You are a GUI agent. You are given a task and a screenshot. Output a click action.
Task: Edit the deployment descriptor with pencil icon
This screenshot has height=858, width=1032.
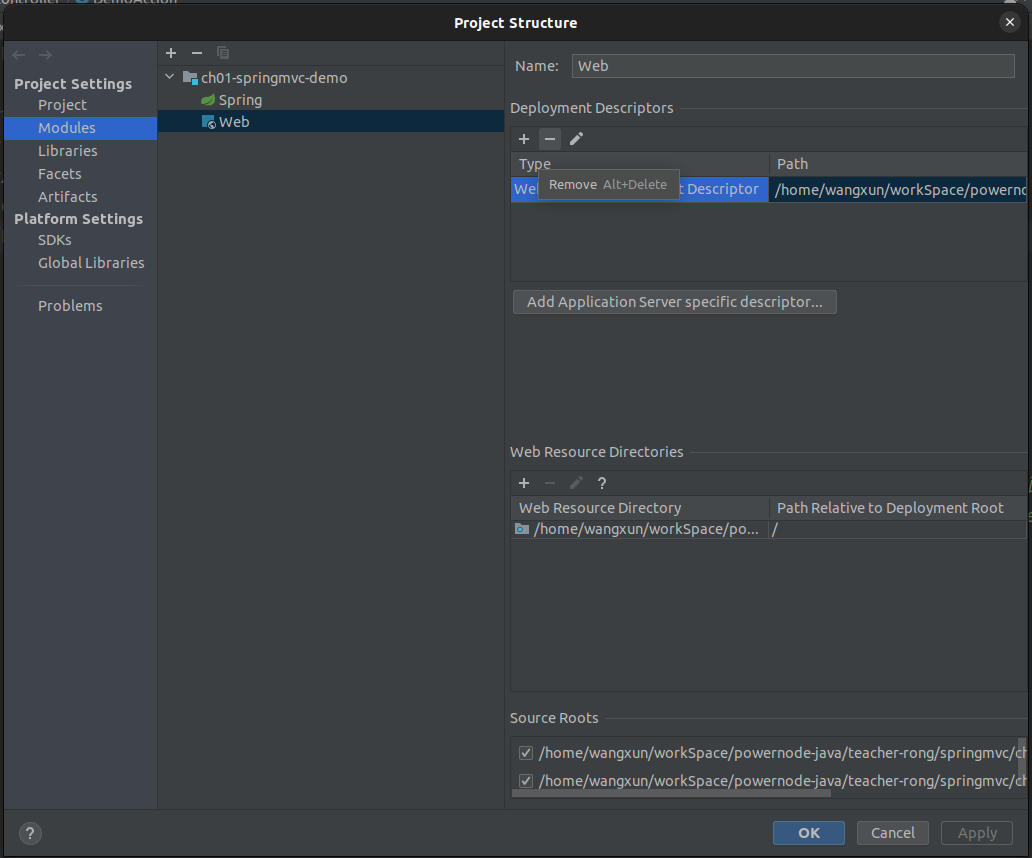tap(576, 139)
